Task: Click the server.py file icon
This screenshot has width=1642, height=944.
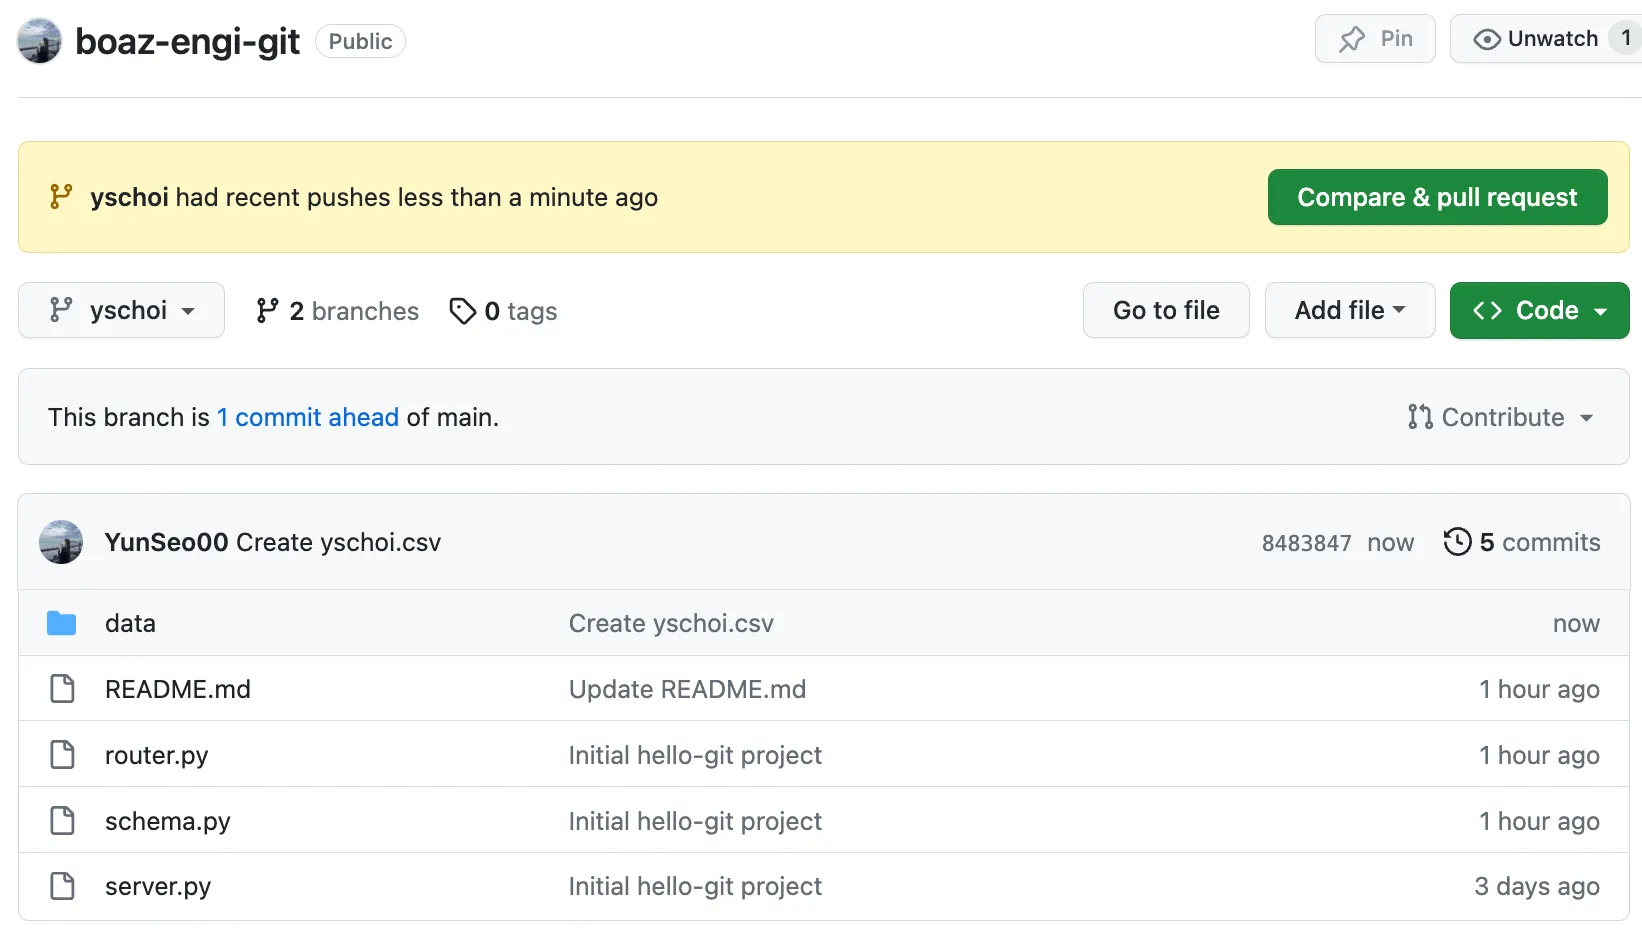Action: 62,886
